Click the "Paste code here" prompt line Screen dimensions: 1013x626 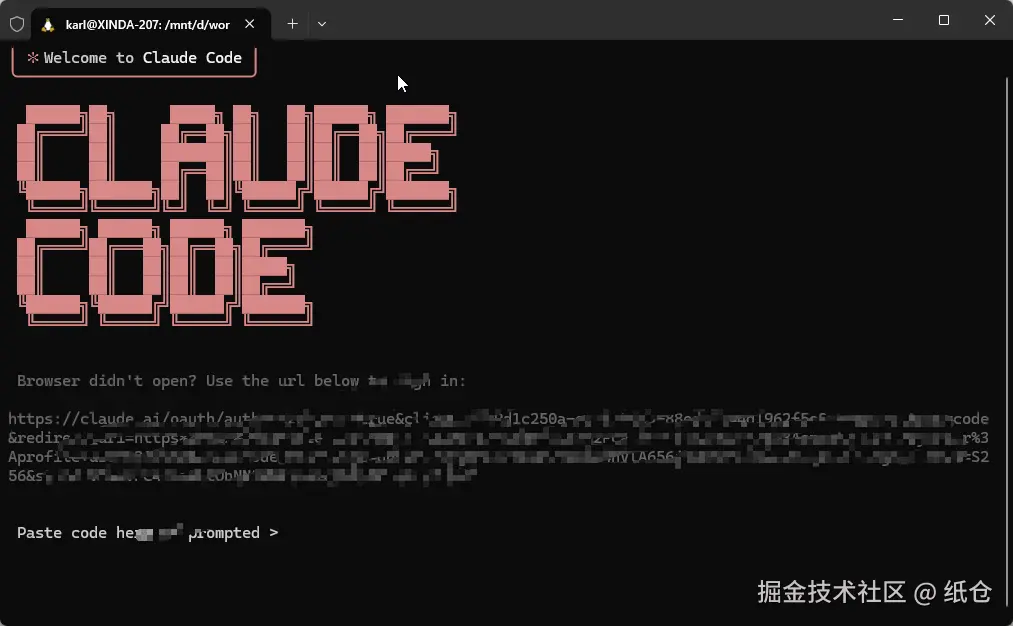147,533
